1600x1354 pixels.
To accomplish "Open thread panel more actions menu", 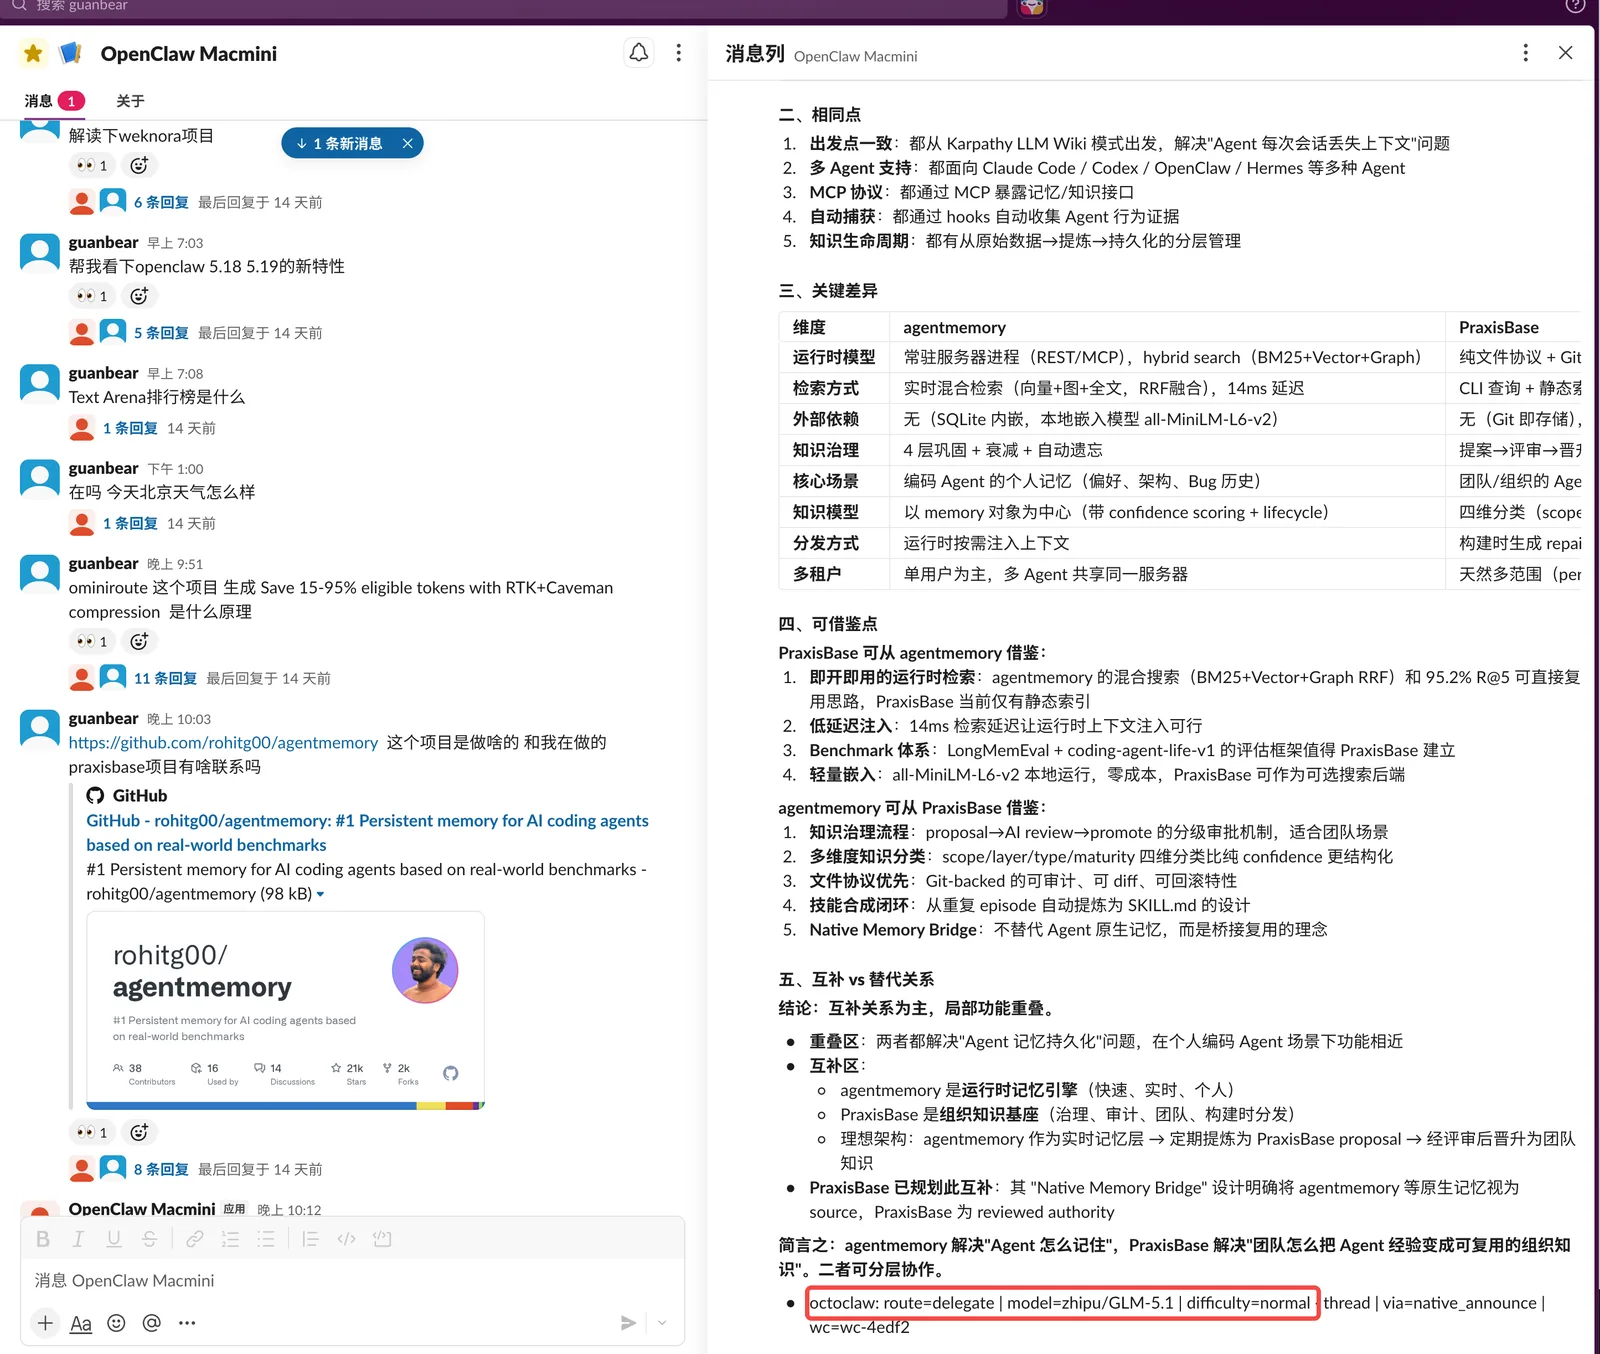I will point(1525,53).
